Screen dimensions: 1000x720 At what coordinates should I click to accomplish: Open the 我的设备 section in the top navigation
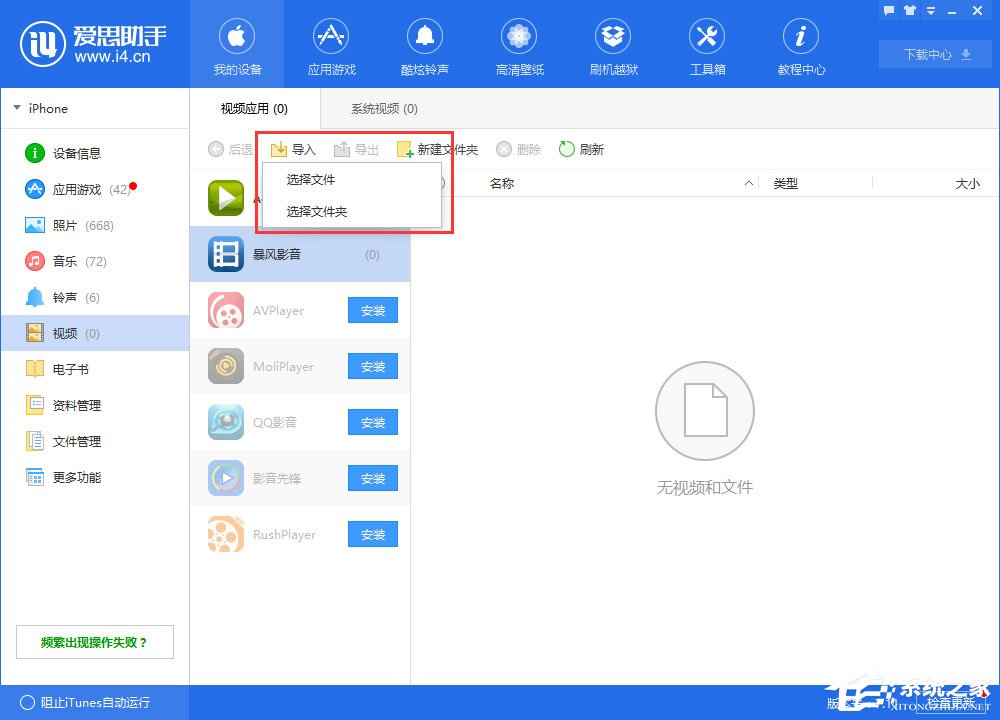point(236,45)
